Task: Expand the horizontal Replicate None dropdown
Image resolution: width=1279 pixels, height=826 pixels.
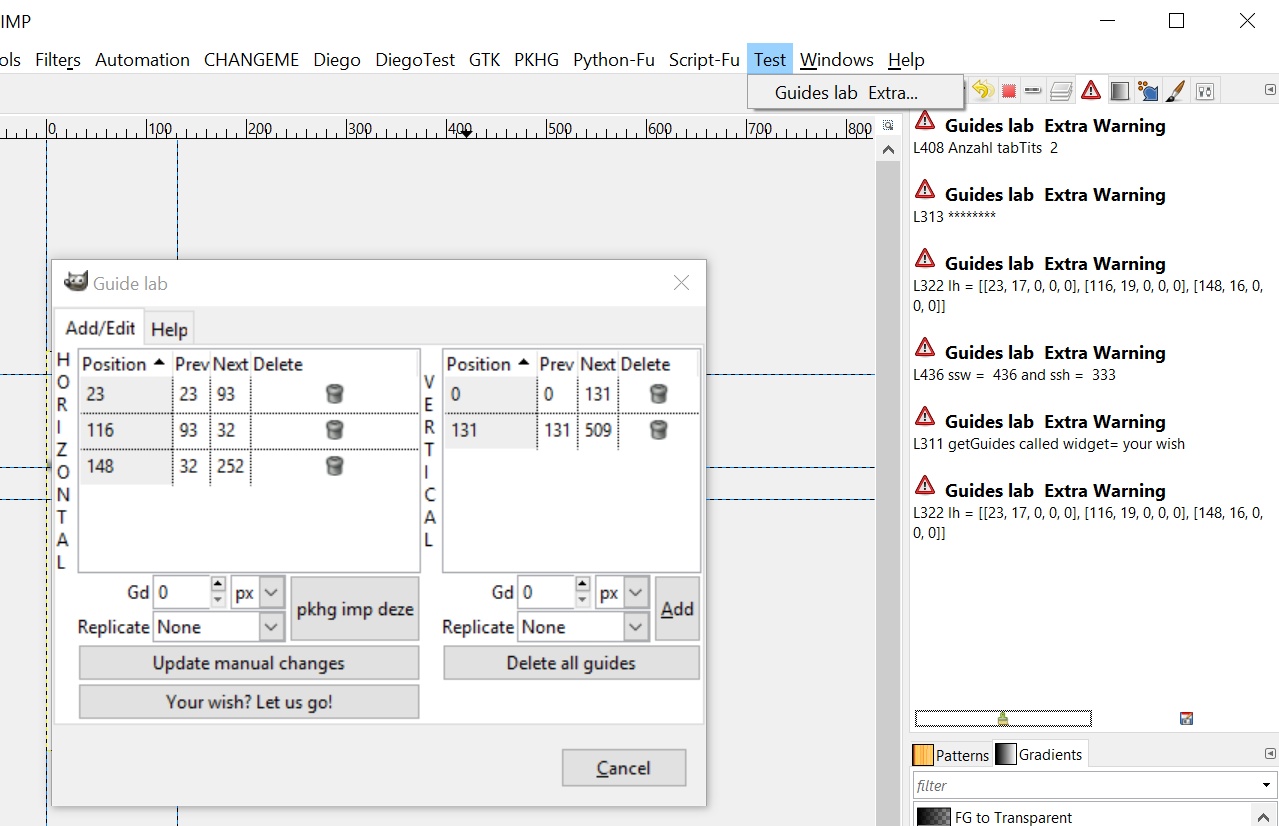Action: pos(219,627)
